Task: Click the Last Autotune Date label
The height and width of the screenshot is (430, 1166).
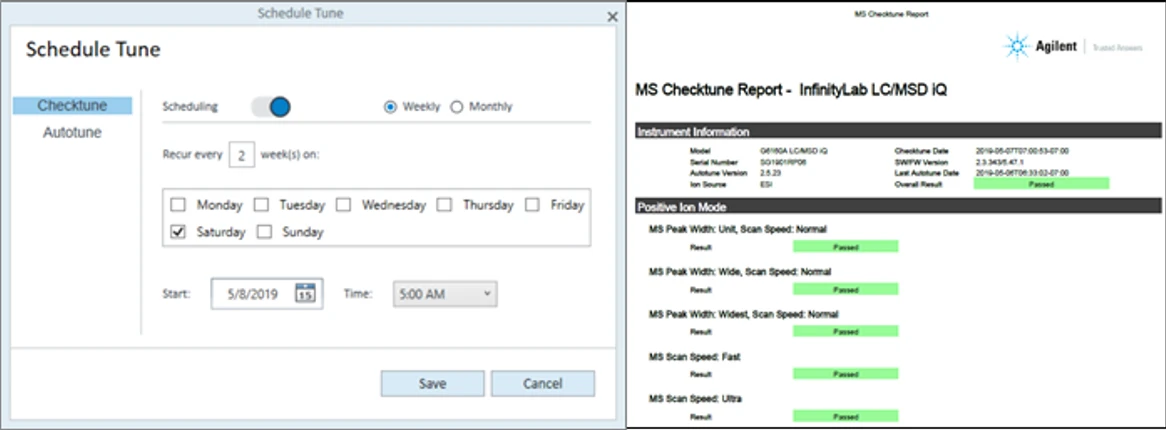Action: 925,173
